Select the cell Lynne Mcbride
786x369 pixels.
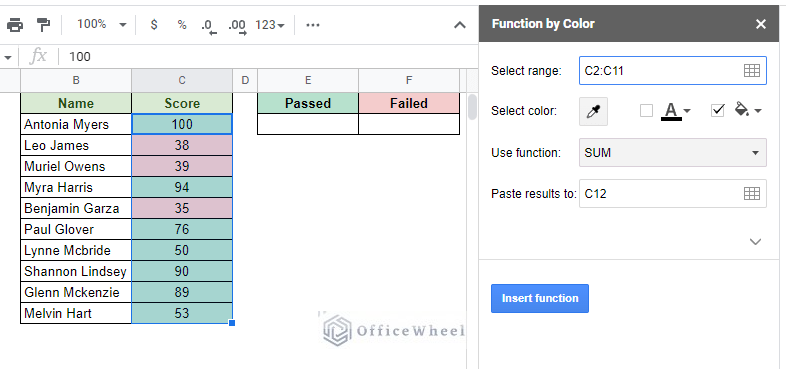(76, 250)
